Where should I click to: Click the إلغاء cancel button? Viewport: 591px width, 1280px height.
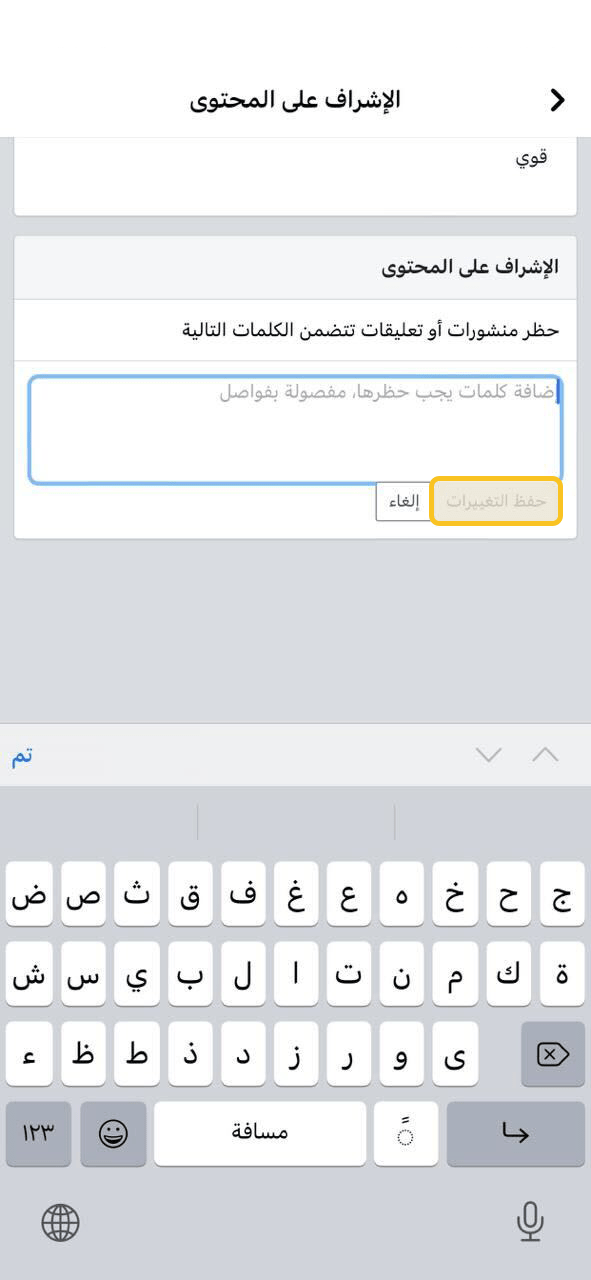pos(403,501)
